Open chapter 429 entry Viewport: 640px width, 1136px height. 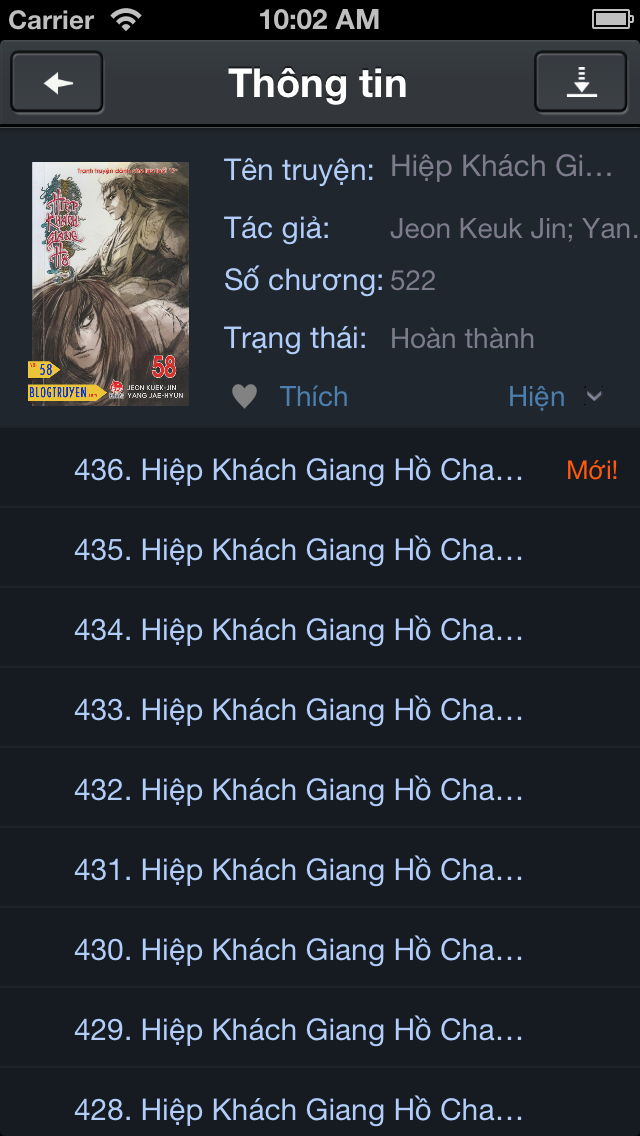pos(320,1028)
